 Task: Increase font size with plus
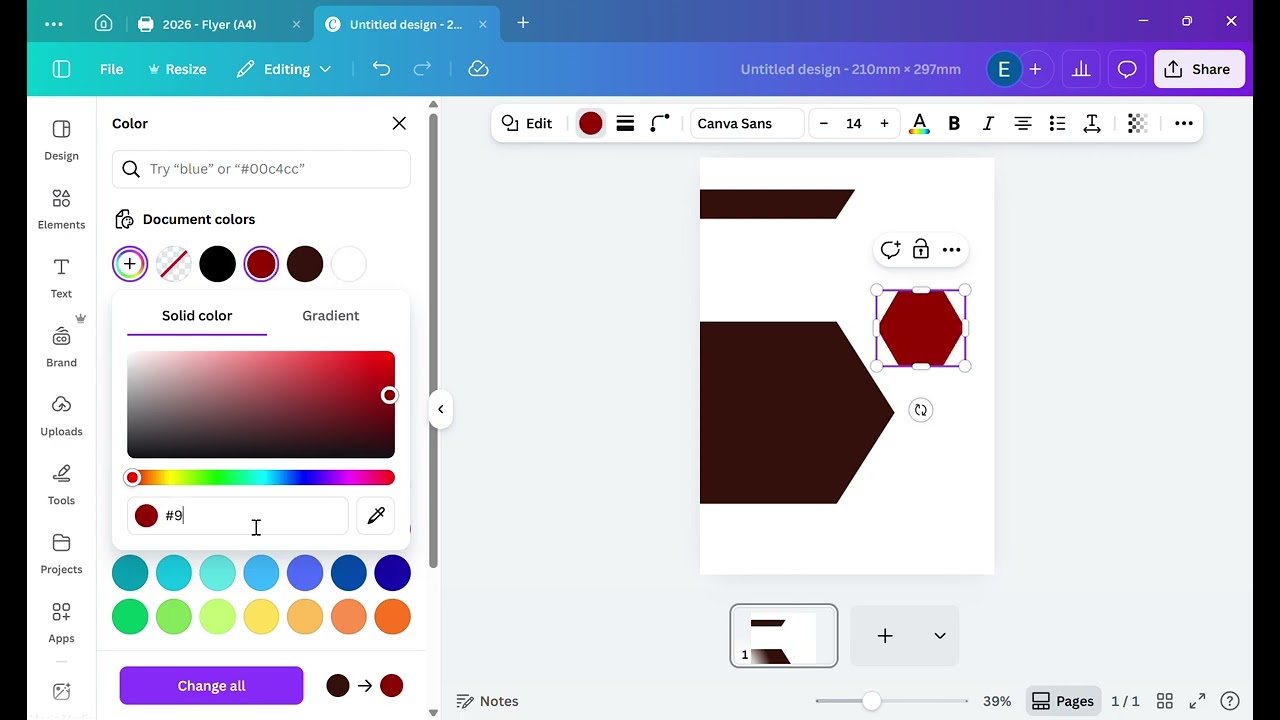click(884, 124)
